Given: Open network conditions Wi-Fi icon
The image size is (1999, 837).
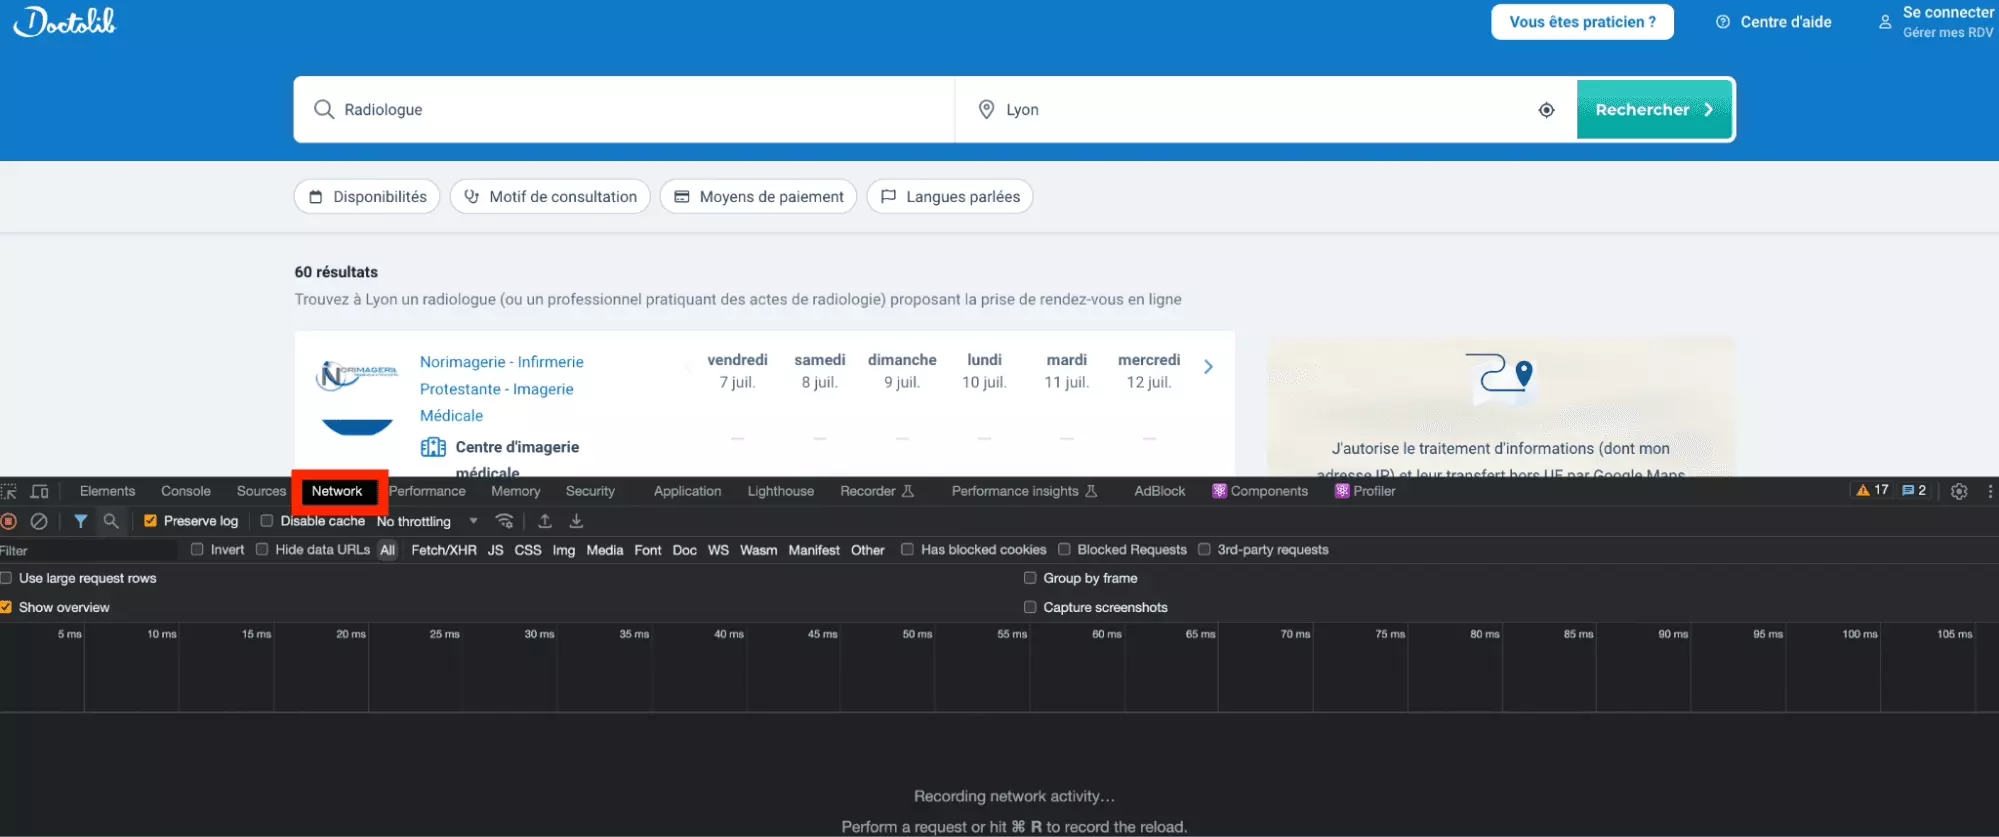Looking at the screenshot, I should 505,521.
